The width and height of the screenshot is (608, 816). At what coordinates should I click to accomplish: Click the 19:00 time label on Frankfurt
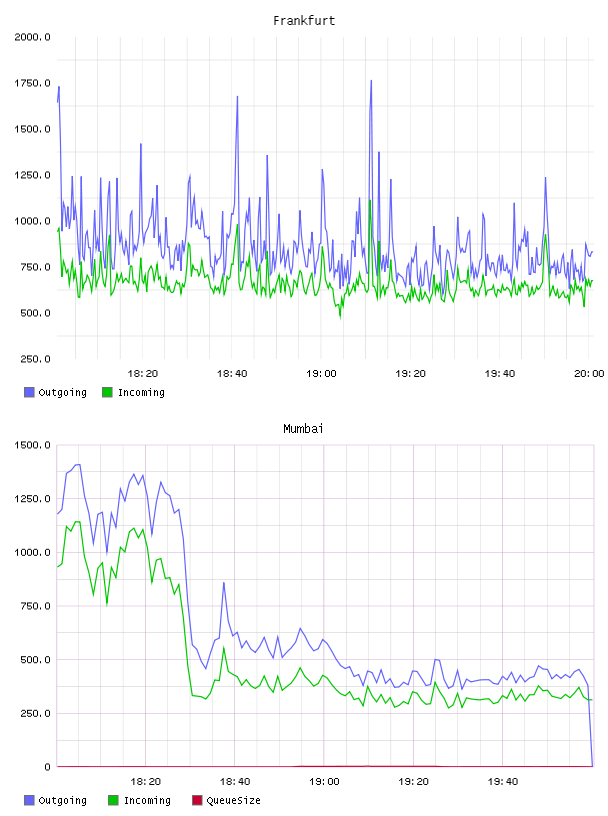[x=321, y=374]
